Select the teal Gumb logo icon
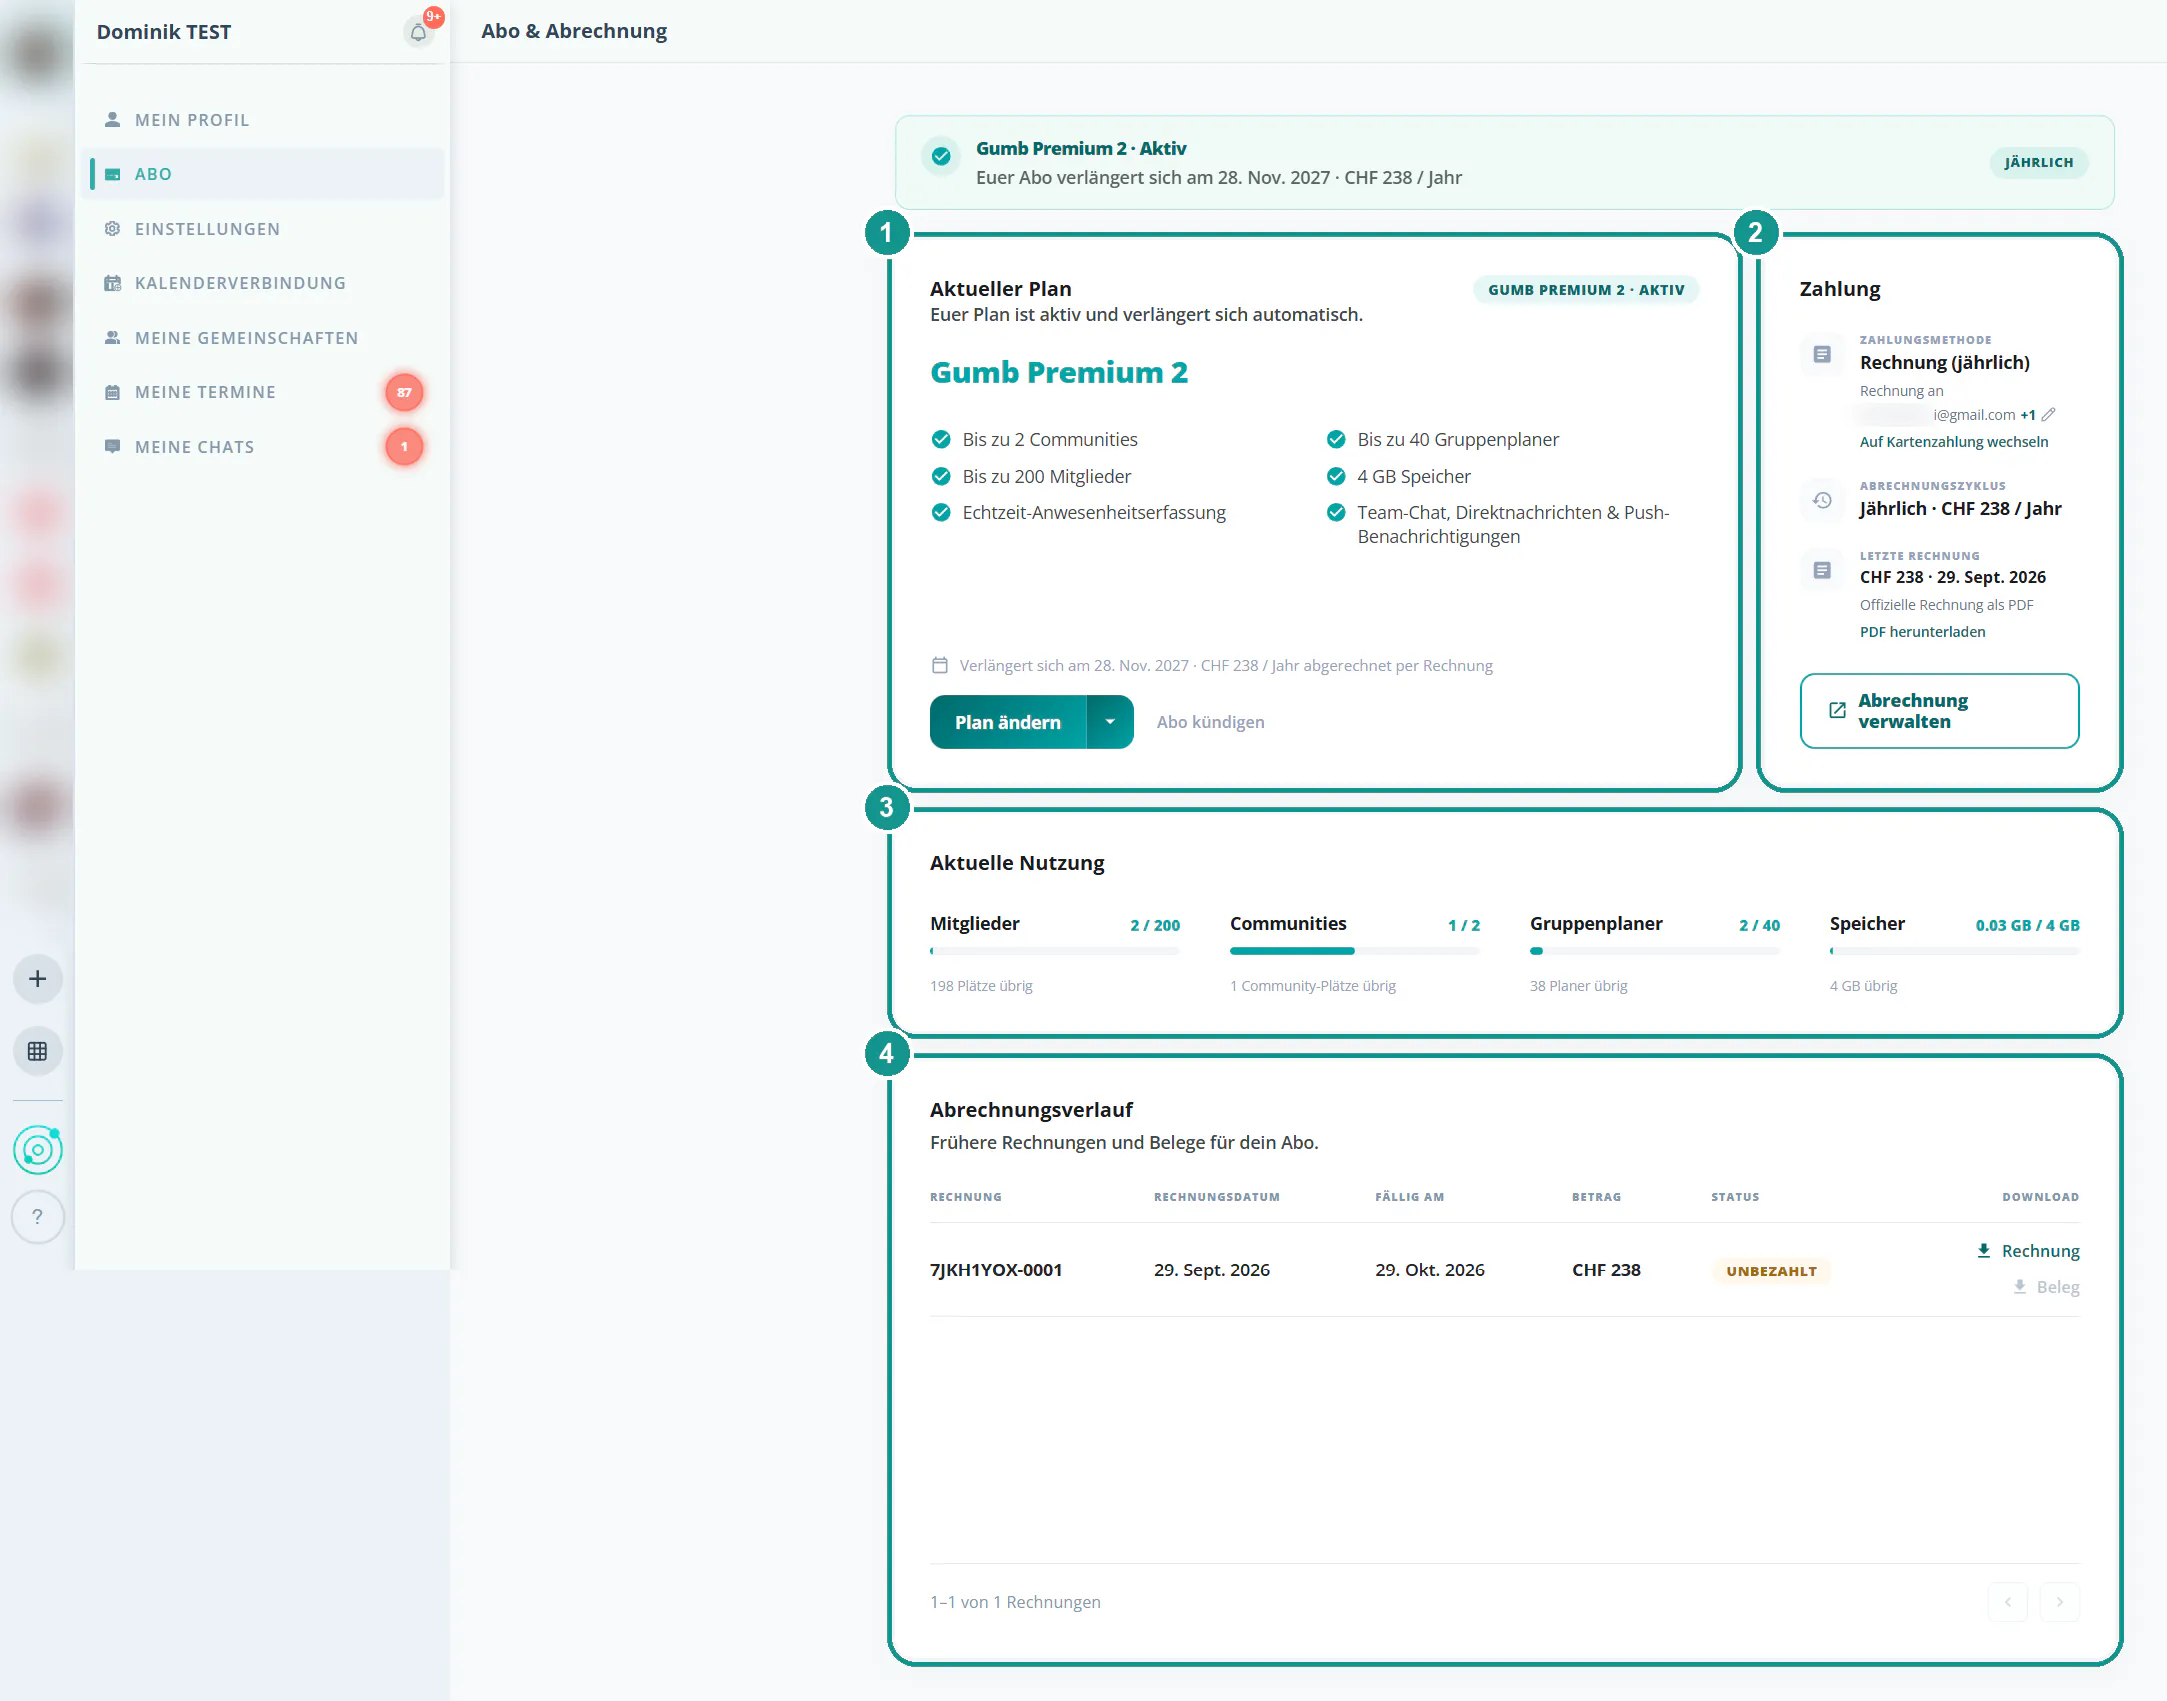 [x=38, y=1150]
